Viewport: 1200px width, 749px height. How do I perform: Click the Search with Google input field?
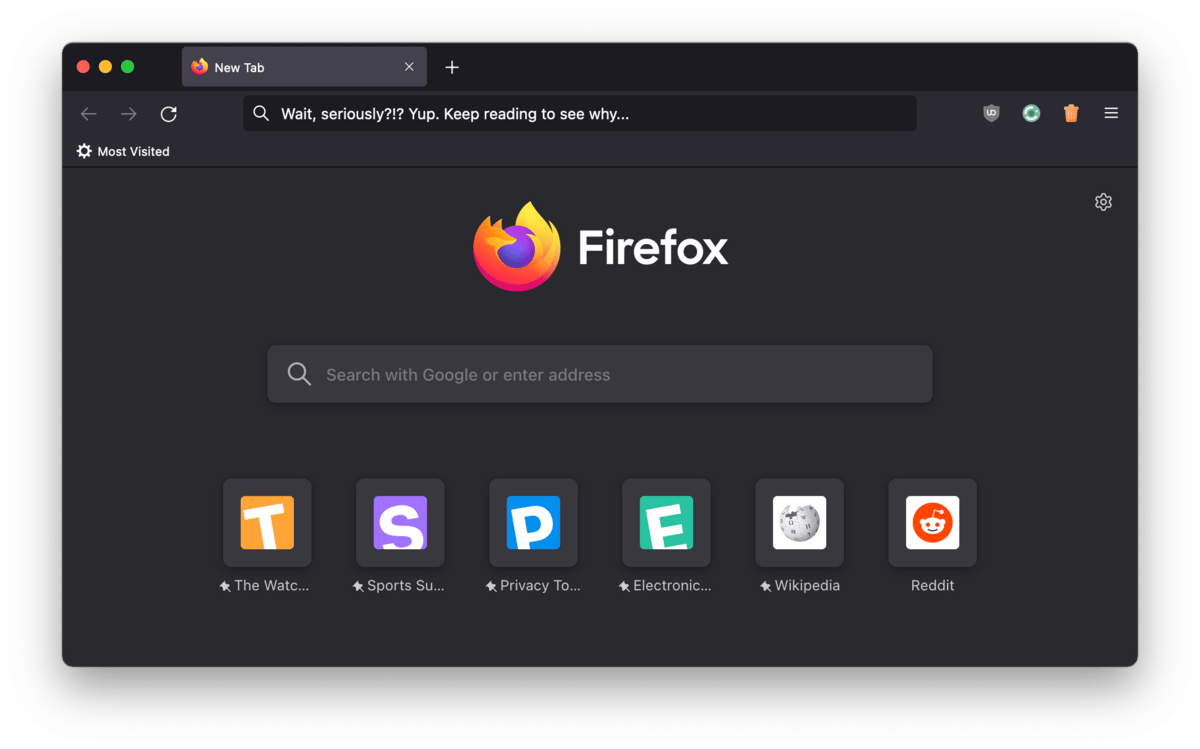click(600, 375)
